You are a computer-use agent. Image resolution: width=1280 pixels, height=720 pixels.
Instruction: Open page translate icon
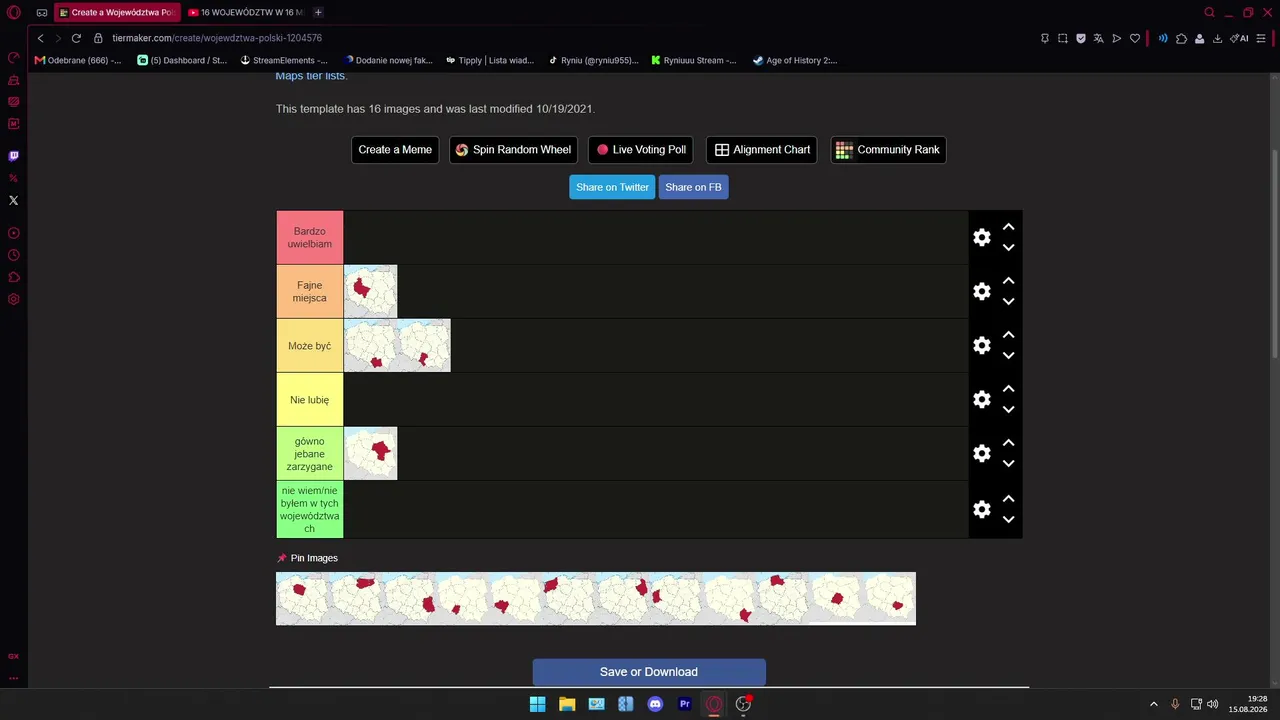click(1099, 38)
